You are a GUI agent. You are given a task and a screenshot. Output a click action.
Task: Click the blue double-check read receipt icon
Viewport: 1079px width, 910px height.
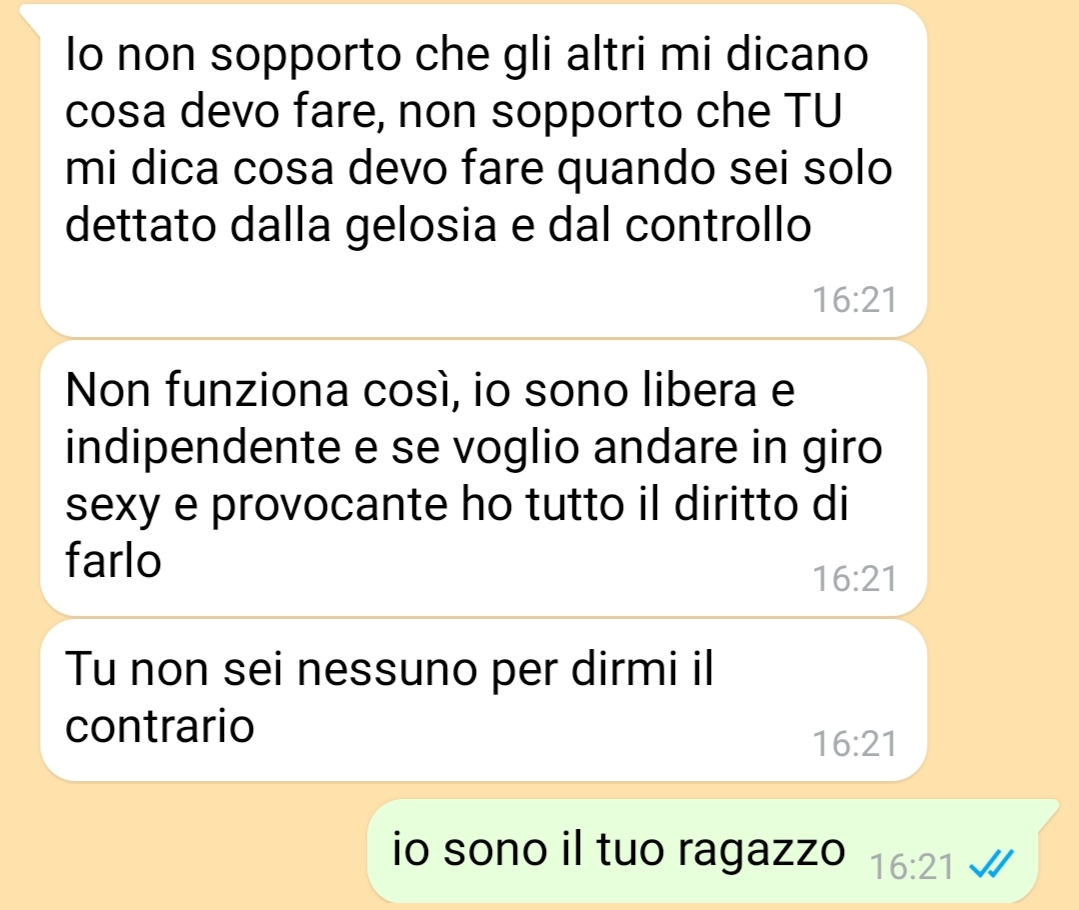[991, 864]
